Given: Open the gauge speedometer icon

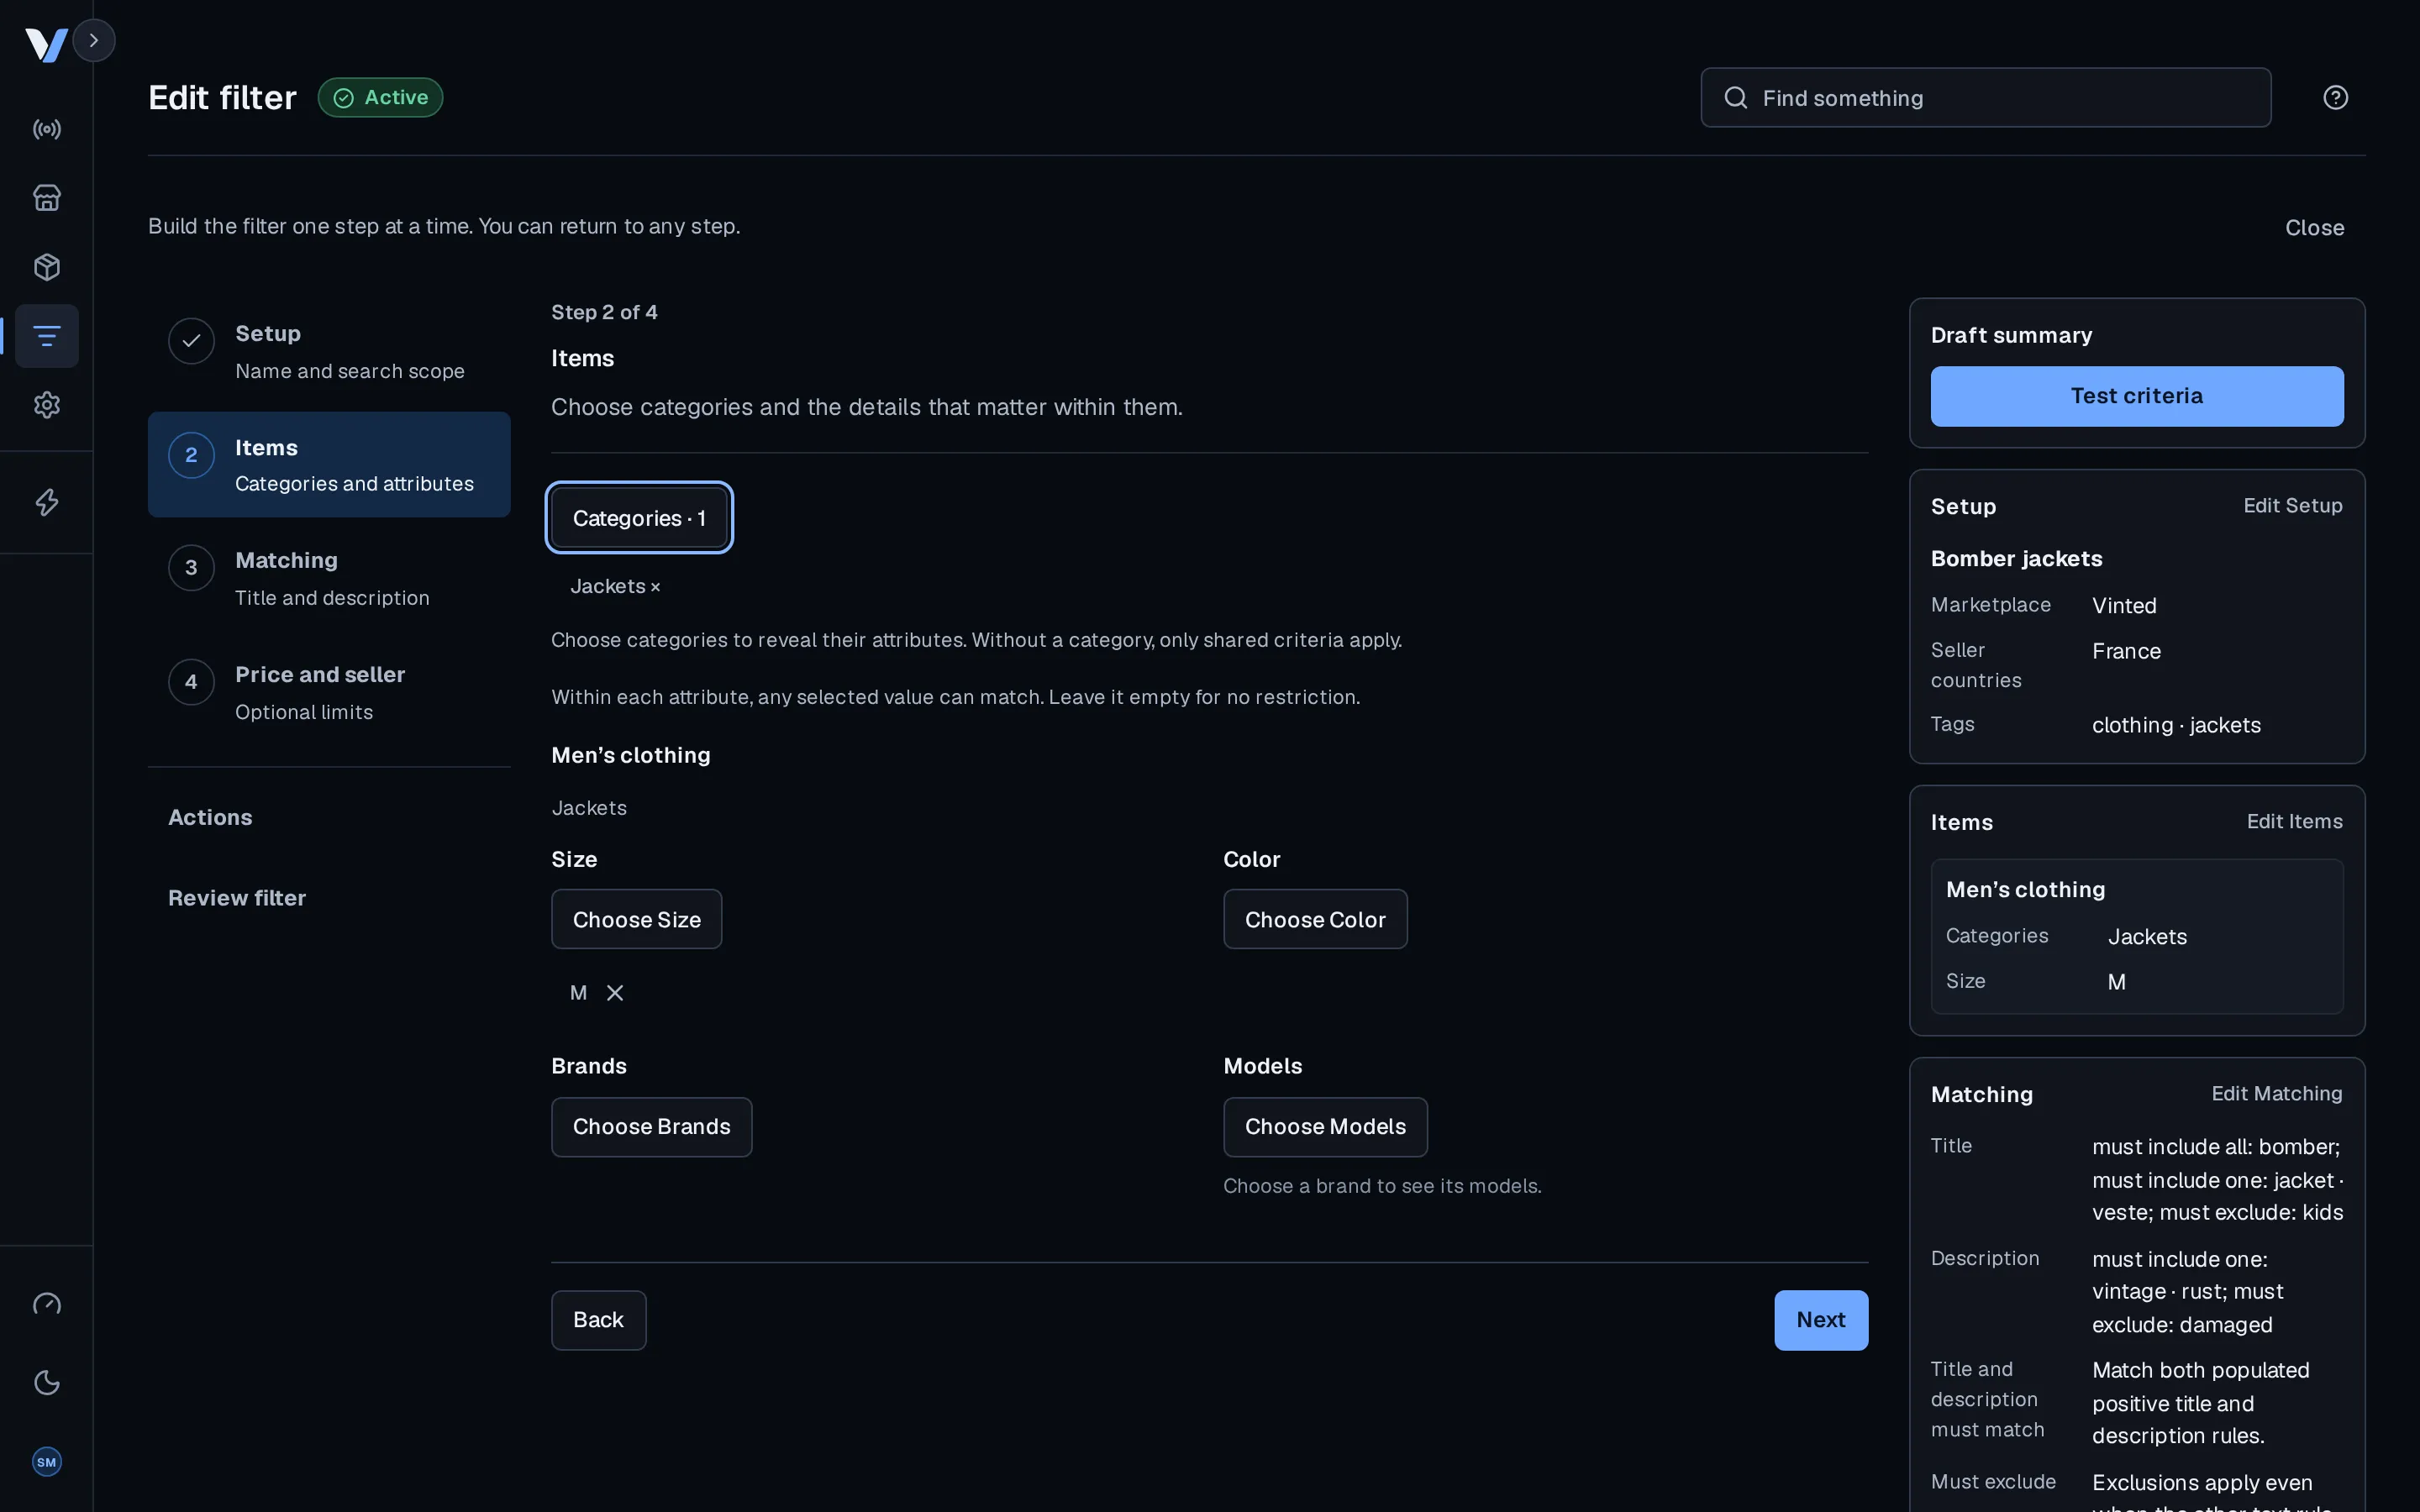Looking at the screenshot, I should (x=47, y=1304).
